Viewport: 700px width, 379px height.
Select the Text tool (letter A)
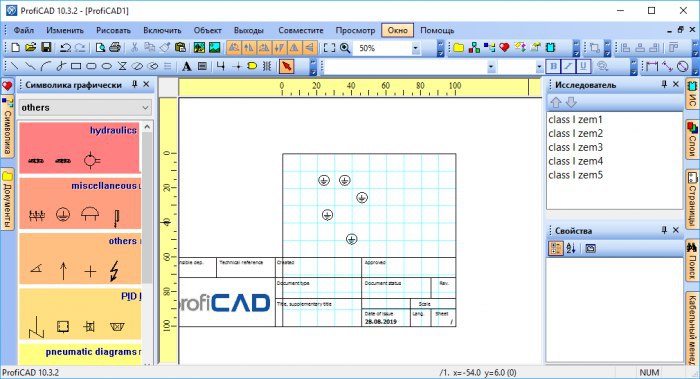point(187,67)
